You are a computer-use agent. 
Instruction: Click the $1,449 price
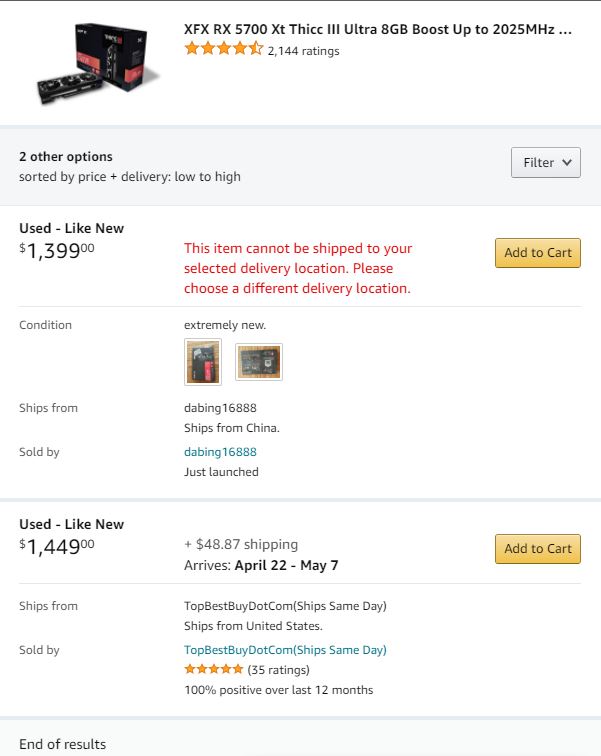(x=57, y=547)
